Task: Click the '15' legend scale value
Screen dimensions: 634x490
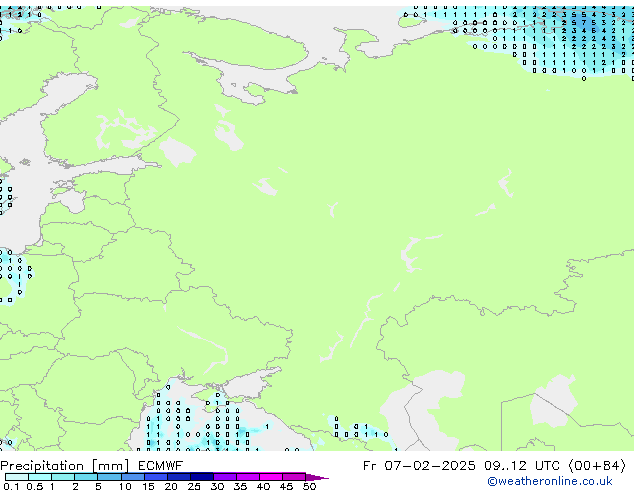Action: (148, 486)
